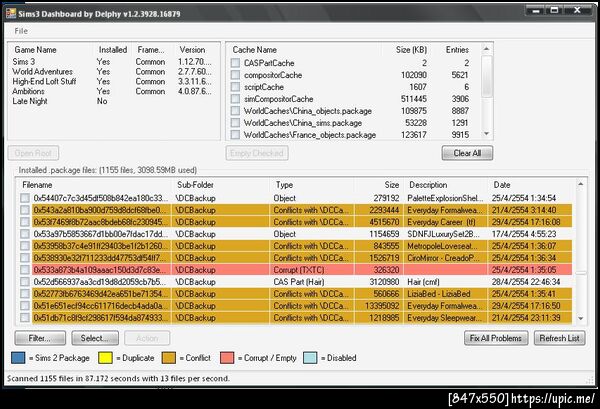Viewport: 600px width, 409px height.
Task: Sort by Type column header
Action: (312, 185)
